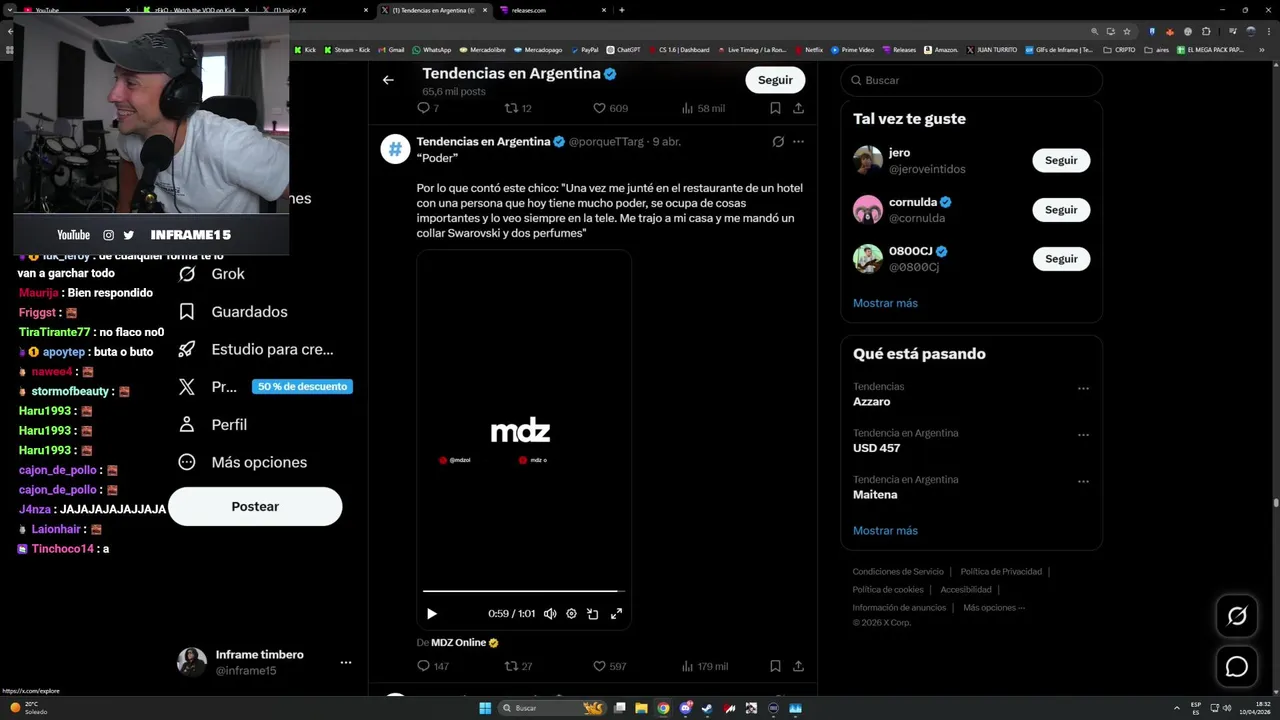Like the MDZ video post with 597 likes
Viewport: 1280px width, 720px height.
(x=610, y=666)
